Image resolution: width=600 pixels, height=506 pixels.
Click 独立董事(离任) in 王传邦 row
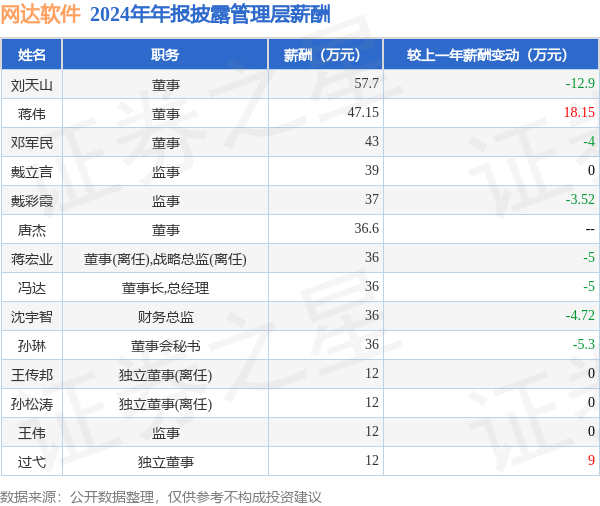(165, 375)
